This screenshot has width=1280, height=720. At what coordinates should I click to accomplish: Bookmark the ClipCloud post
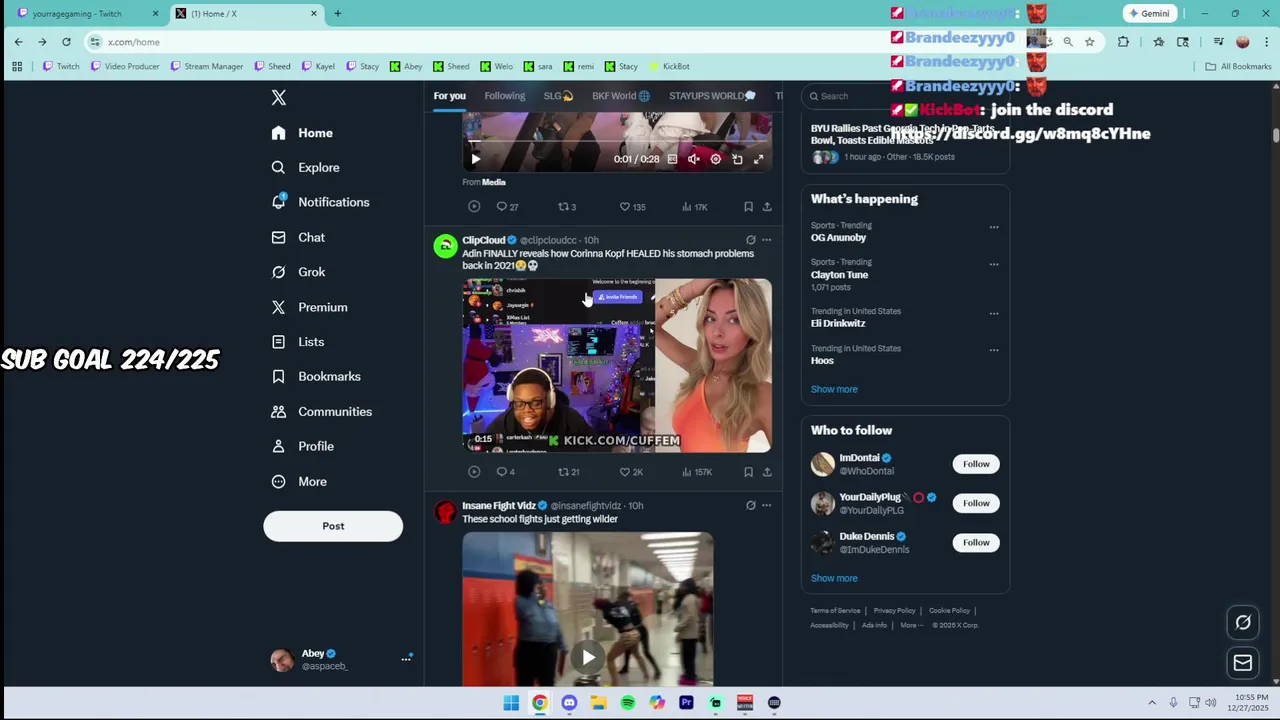pyautogui.click(x=748, y=472)
